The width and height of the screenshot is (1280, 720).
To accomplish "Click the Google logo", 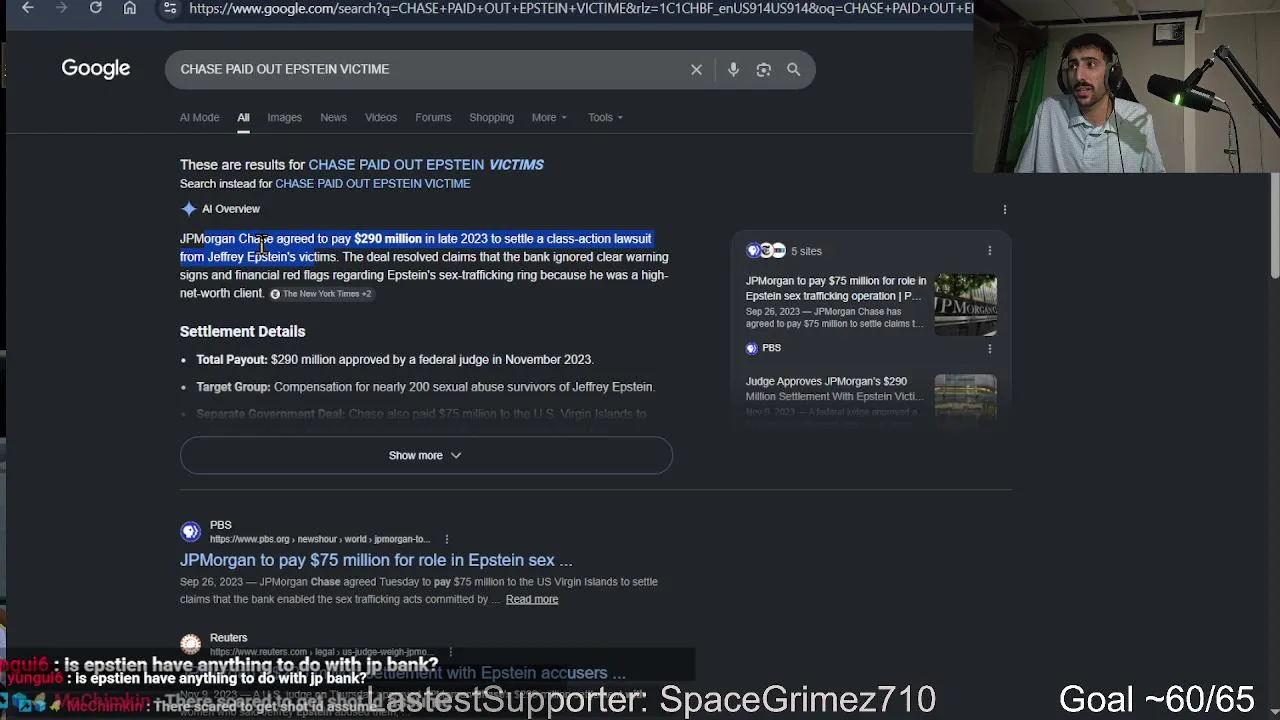I will [x=96, y=69].
